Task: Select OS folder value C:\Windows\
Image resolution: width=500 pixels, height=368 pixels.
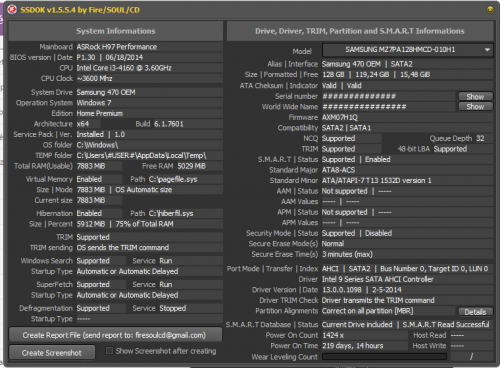Action: pyautogui.click(x=97, y=145)
